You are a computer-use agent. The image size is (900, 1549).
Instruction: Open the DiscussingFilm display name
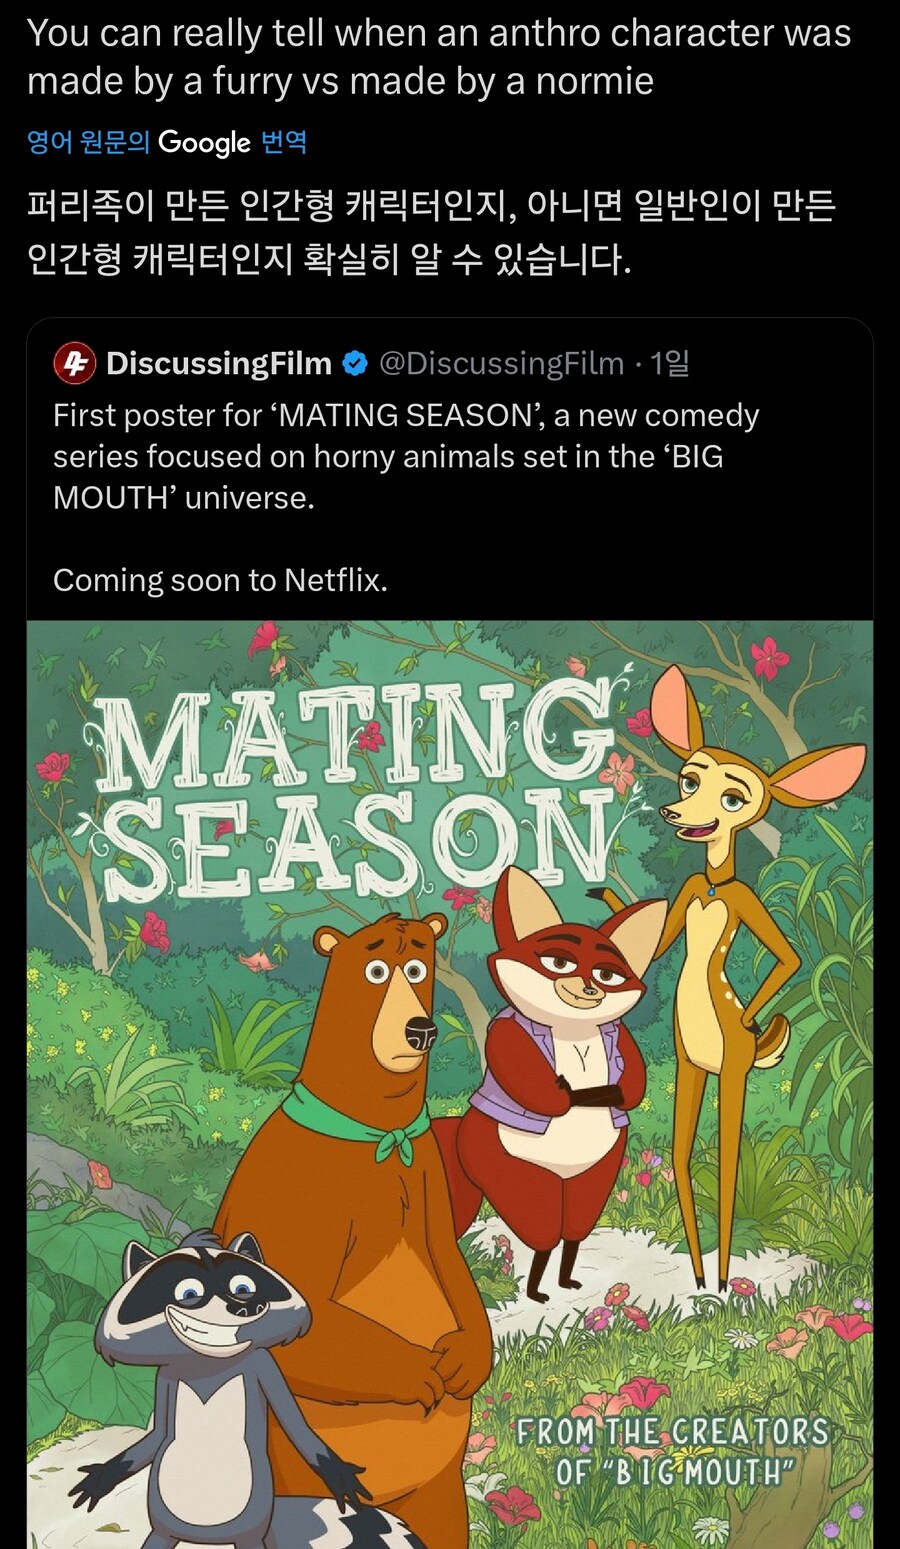coord(219,363)
